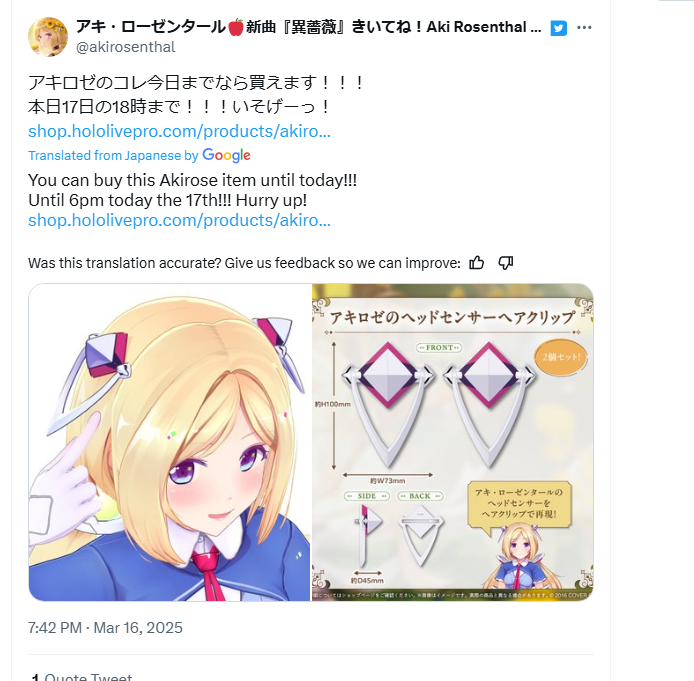Open the @akirosenthal handle
This screenshot has height=681, width=694.
(x=126, y=47)
